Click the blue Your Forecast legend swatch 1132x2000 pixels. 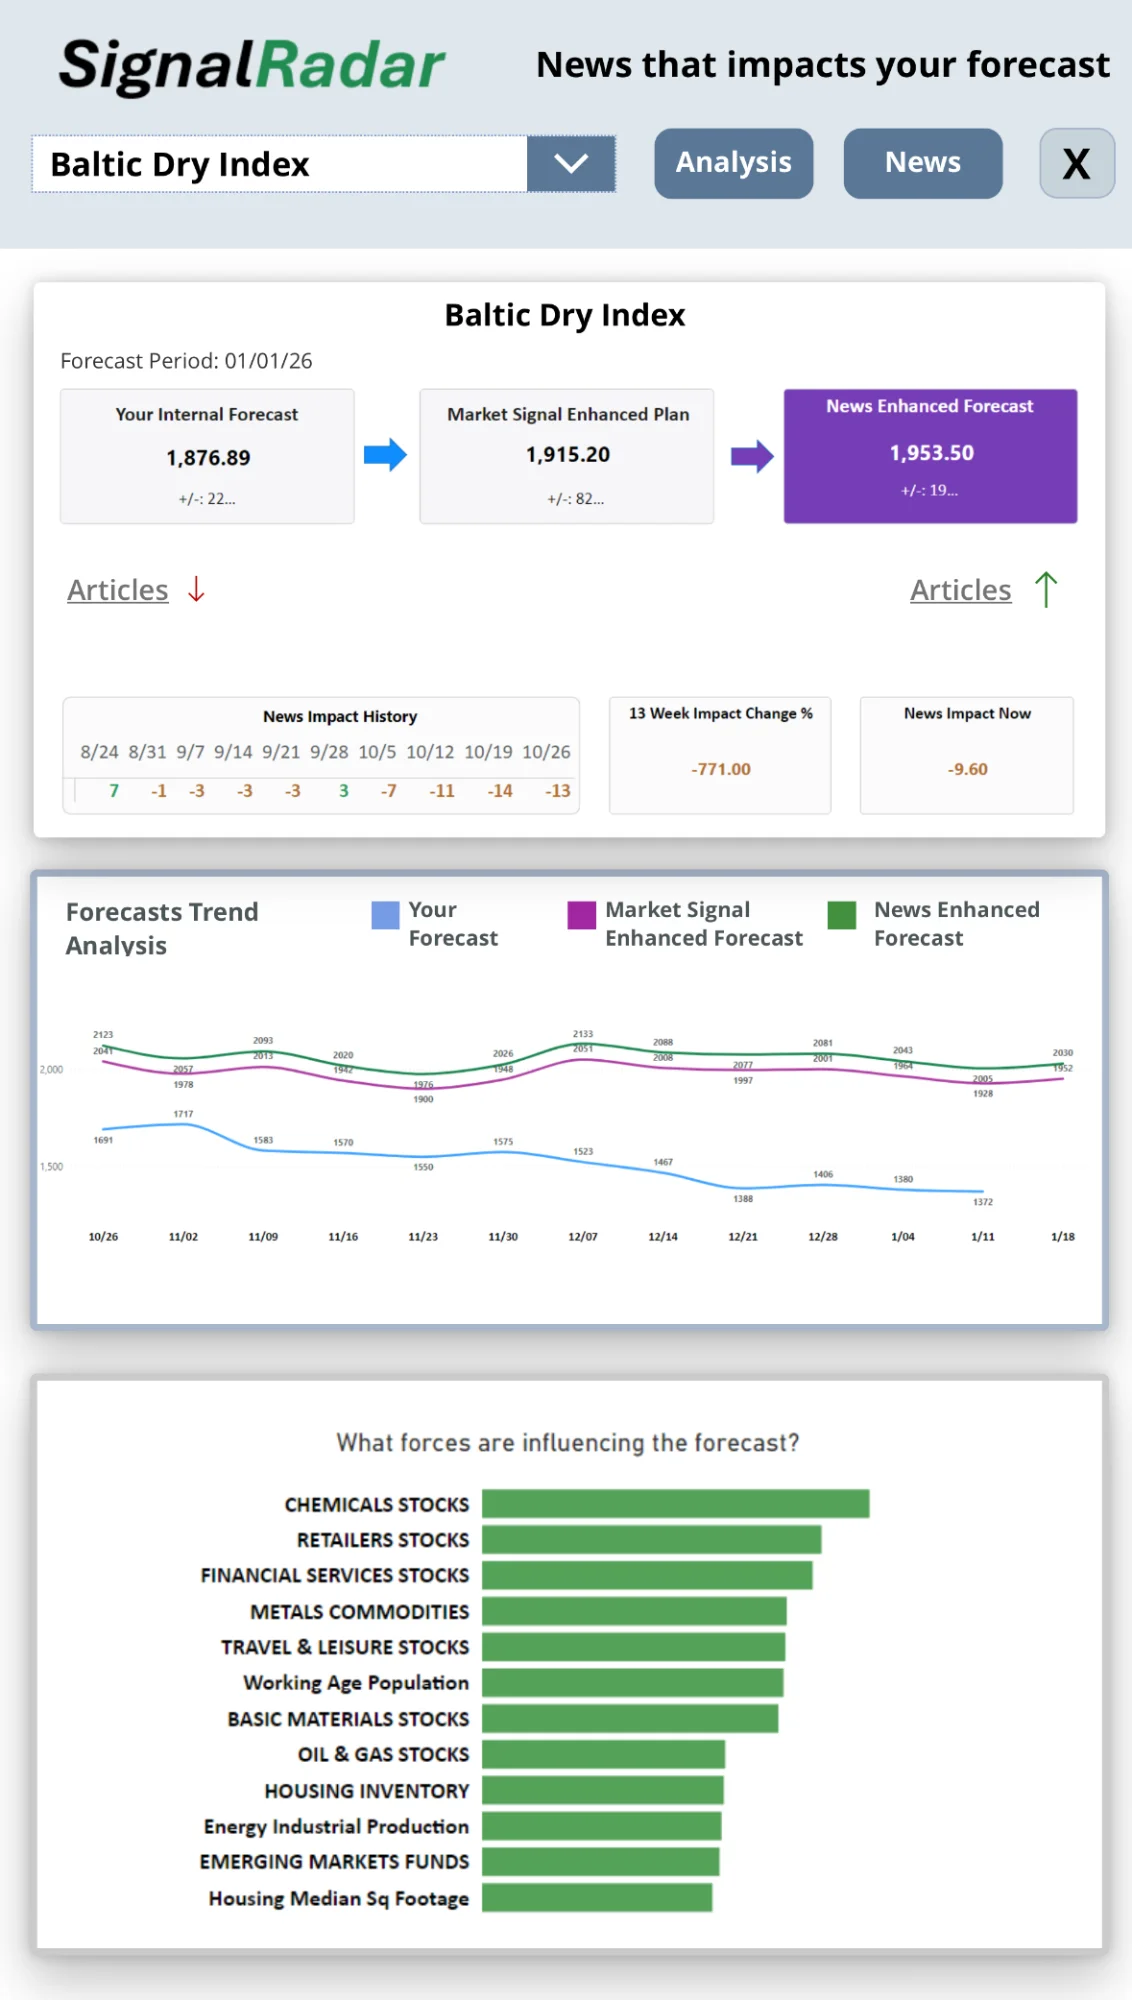385,915
